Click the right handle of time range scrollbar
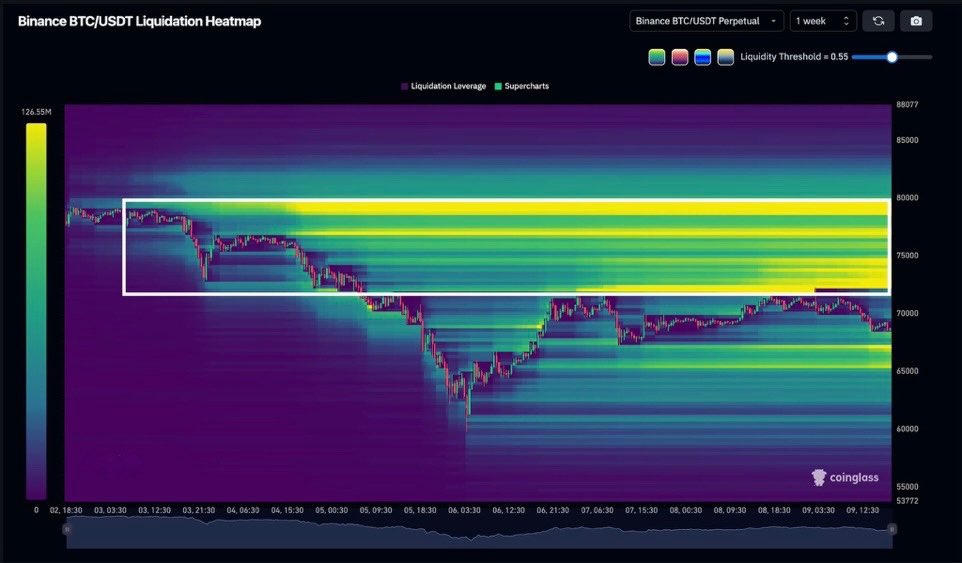Screen dimensions: 962x563 (892, 529)
